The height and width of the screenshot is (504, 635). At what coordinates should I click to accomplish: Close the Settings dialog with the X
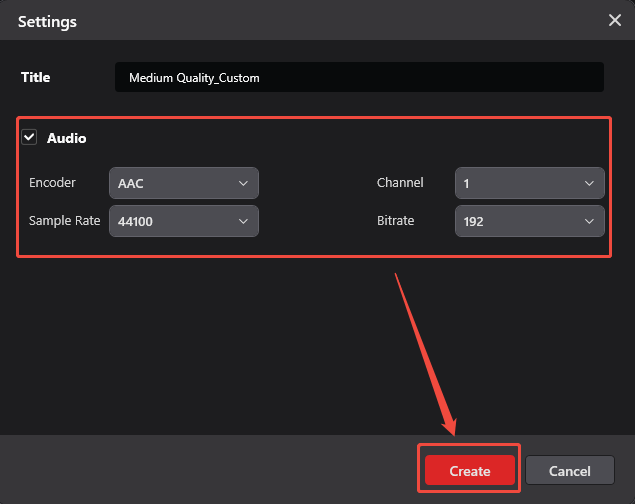click(x=615, y=20)
